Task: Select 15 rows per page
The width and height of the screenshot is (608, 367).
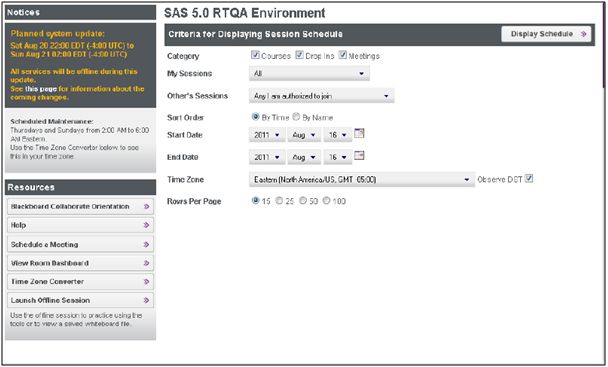Action: point(256,201)
